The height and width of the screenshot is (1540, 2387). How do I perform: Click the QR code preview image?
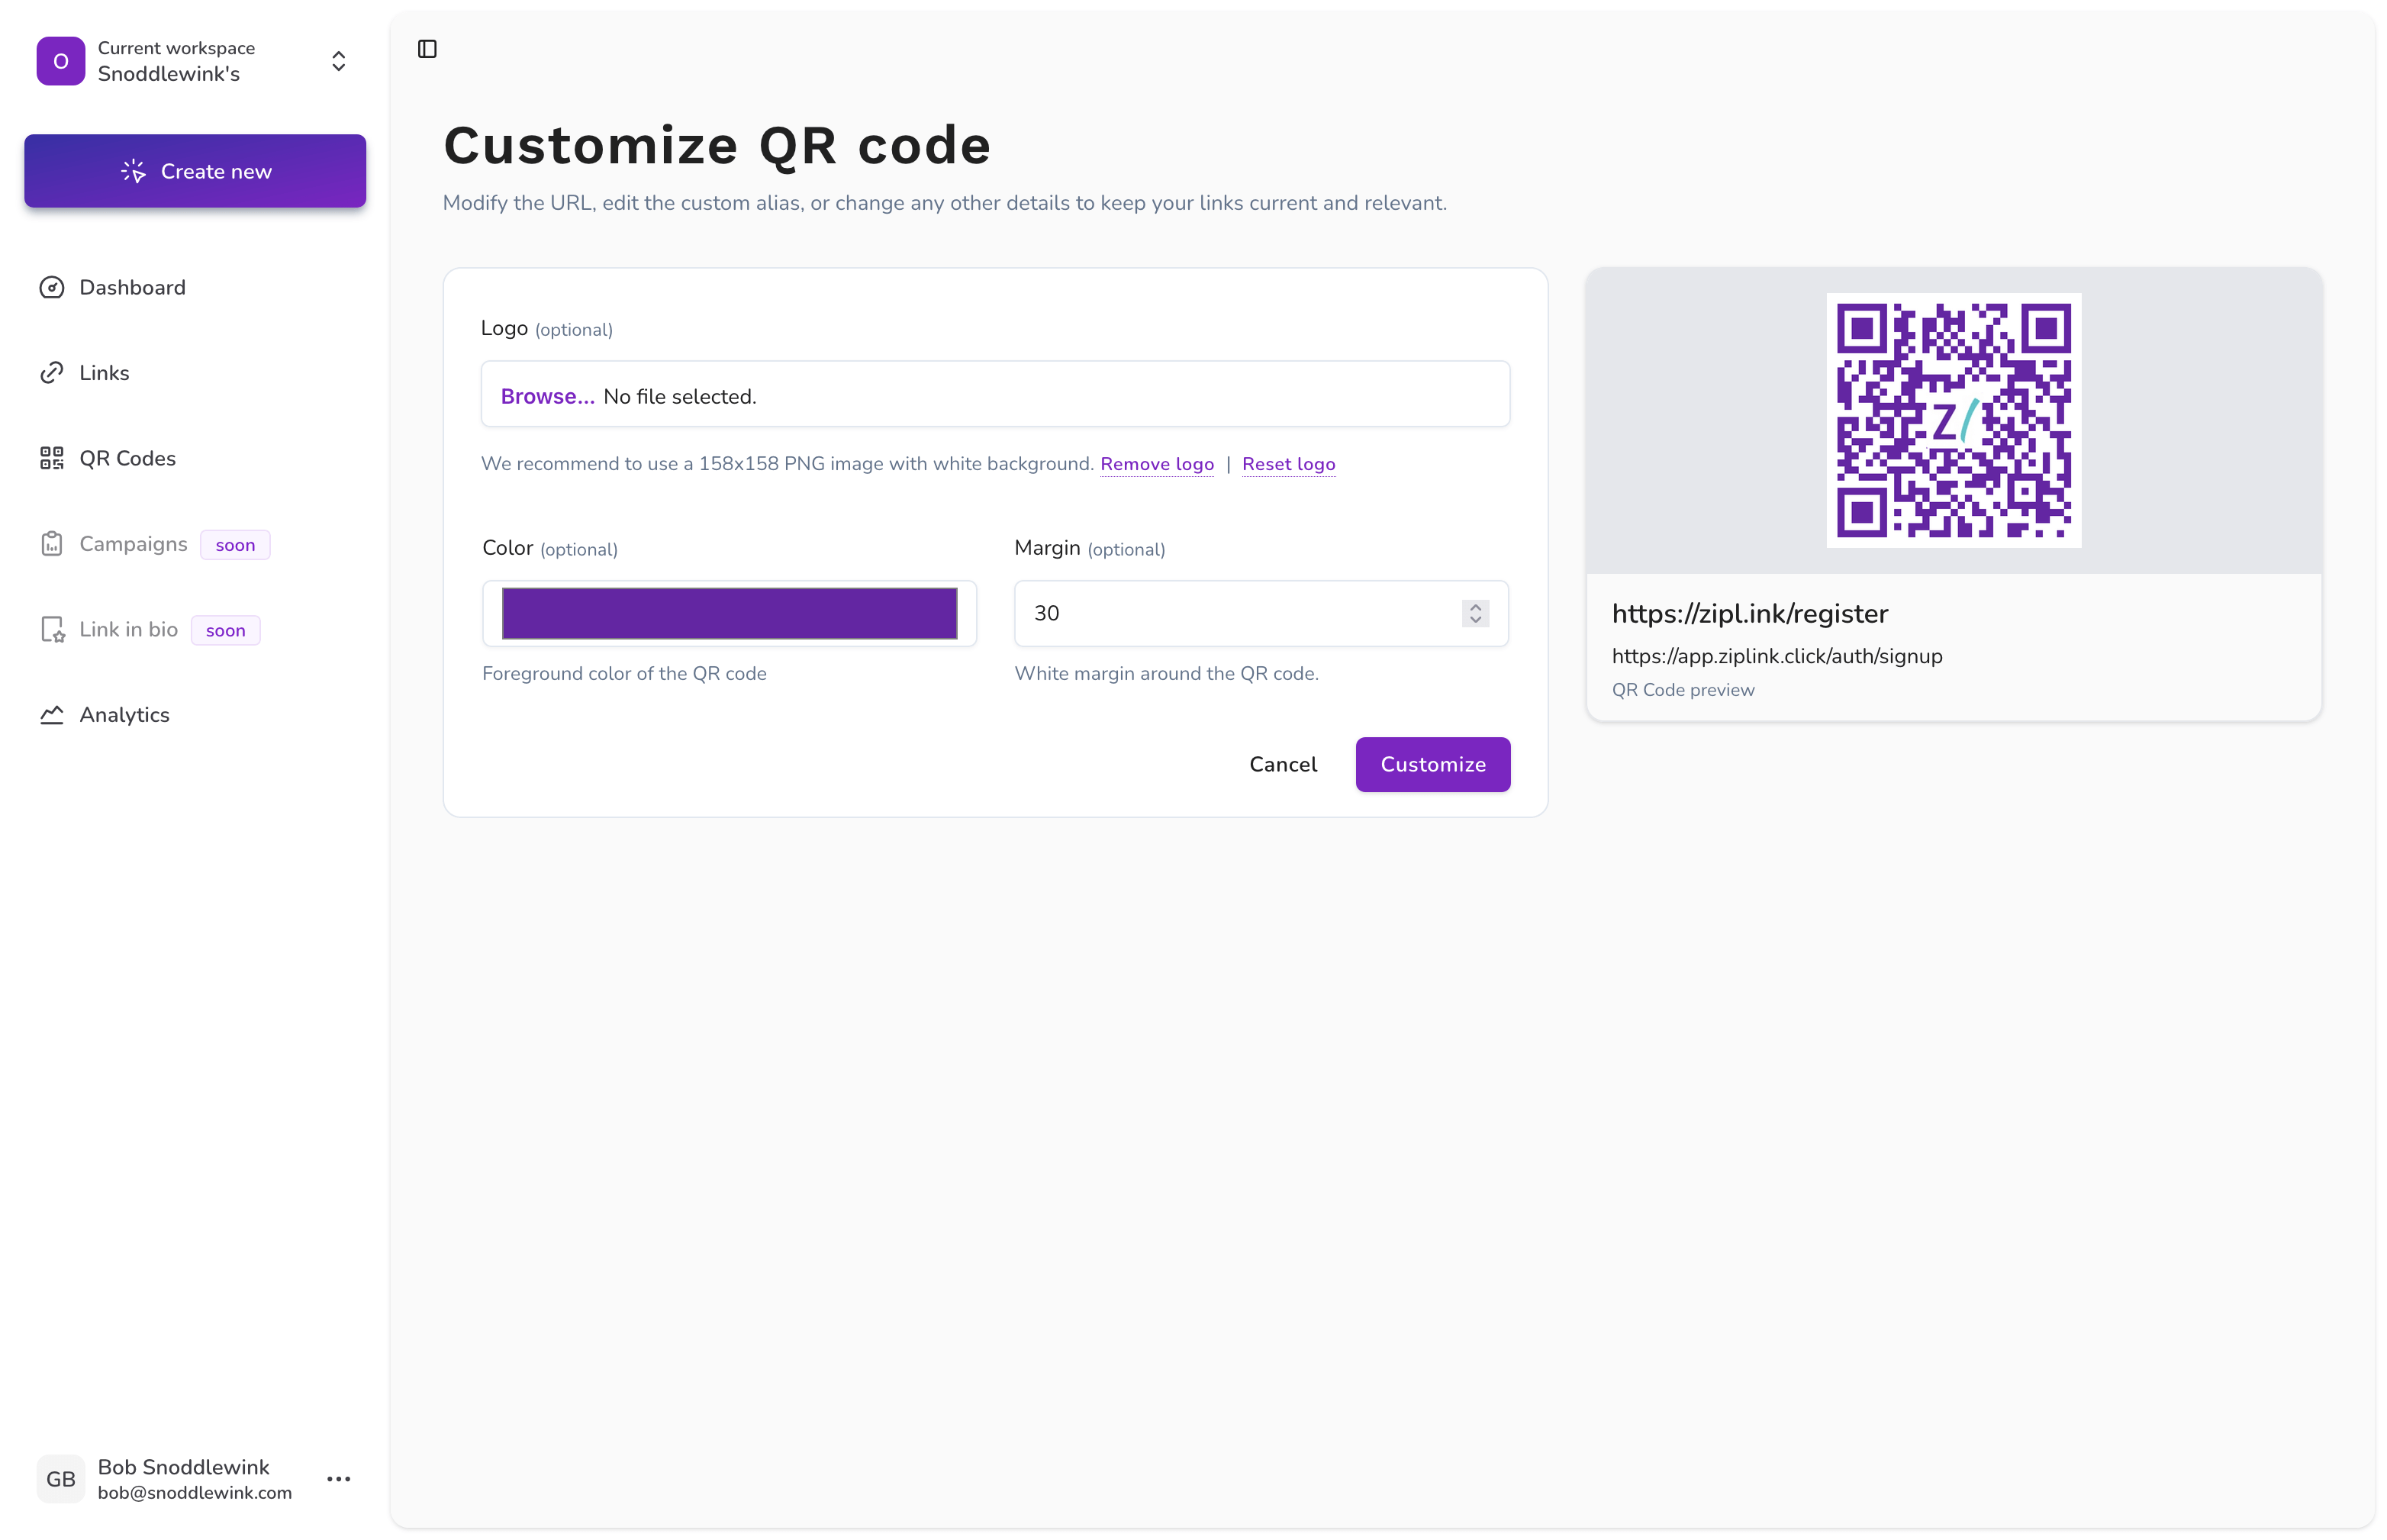(1953, 420)
